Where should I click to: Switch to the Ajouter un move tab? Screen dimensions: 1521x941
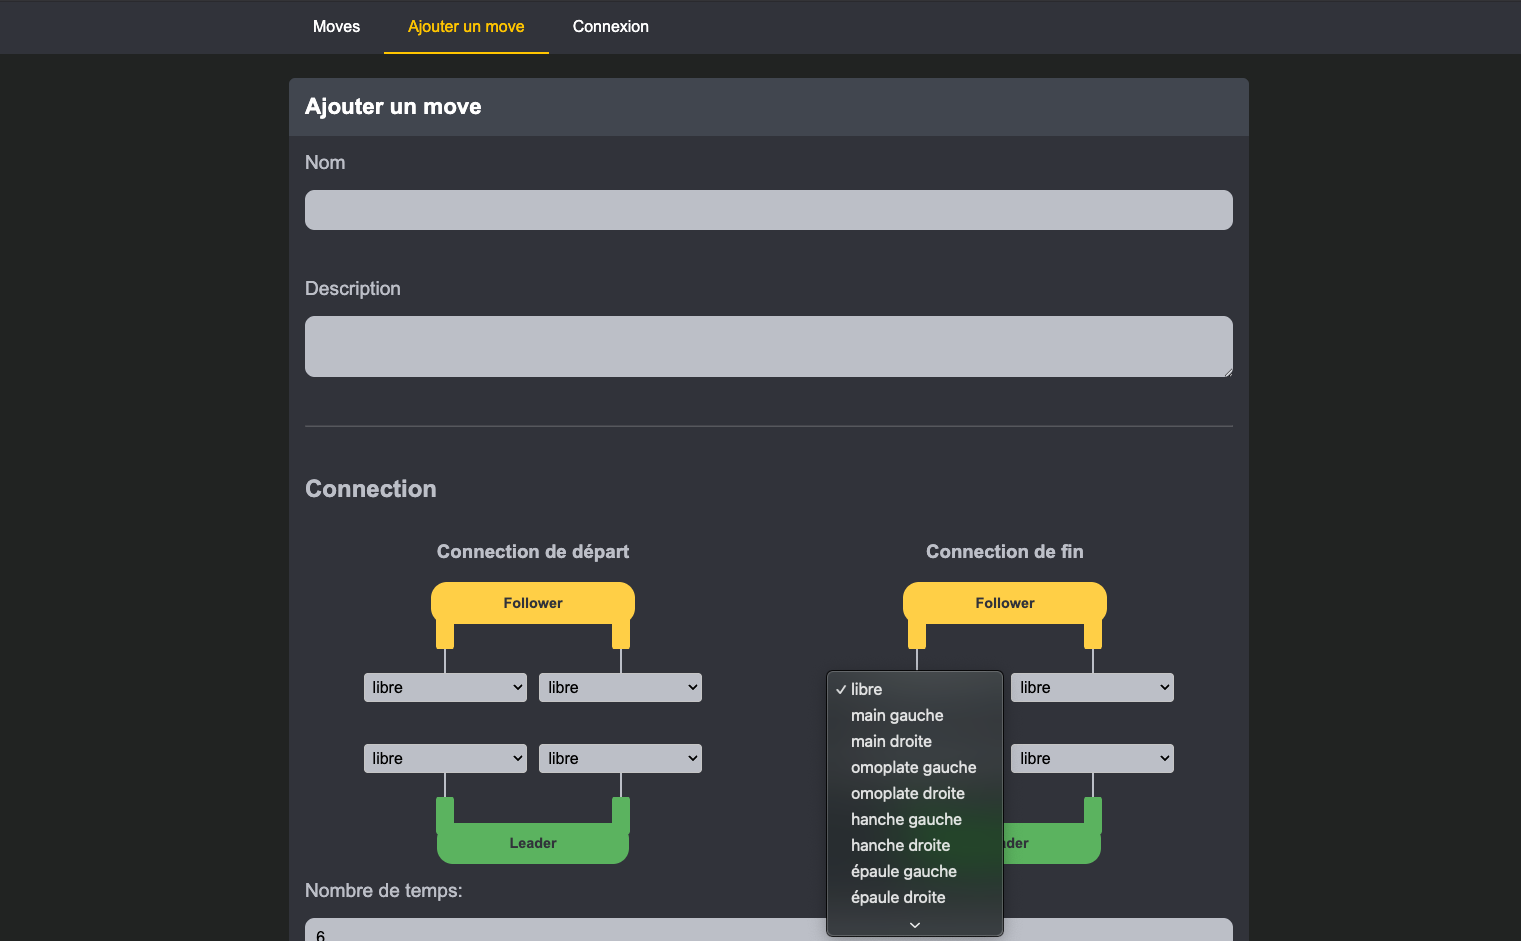[466, 27]
